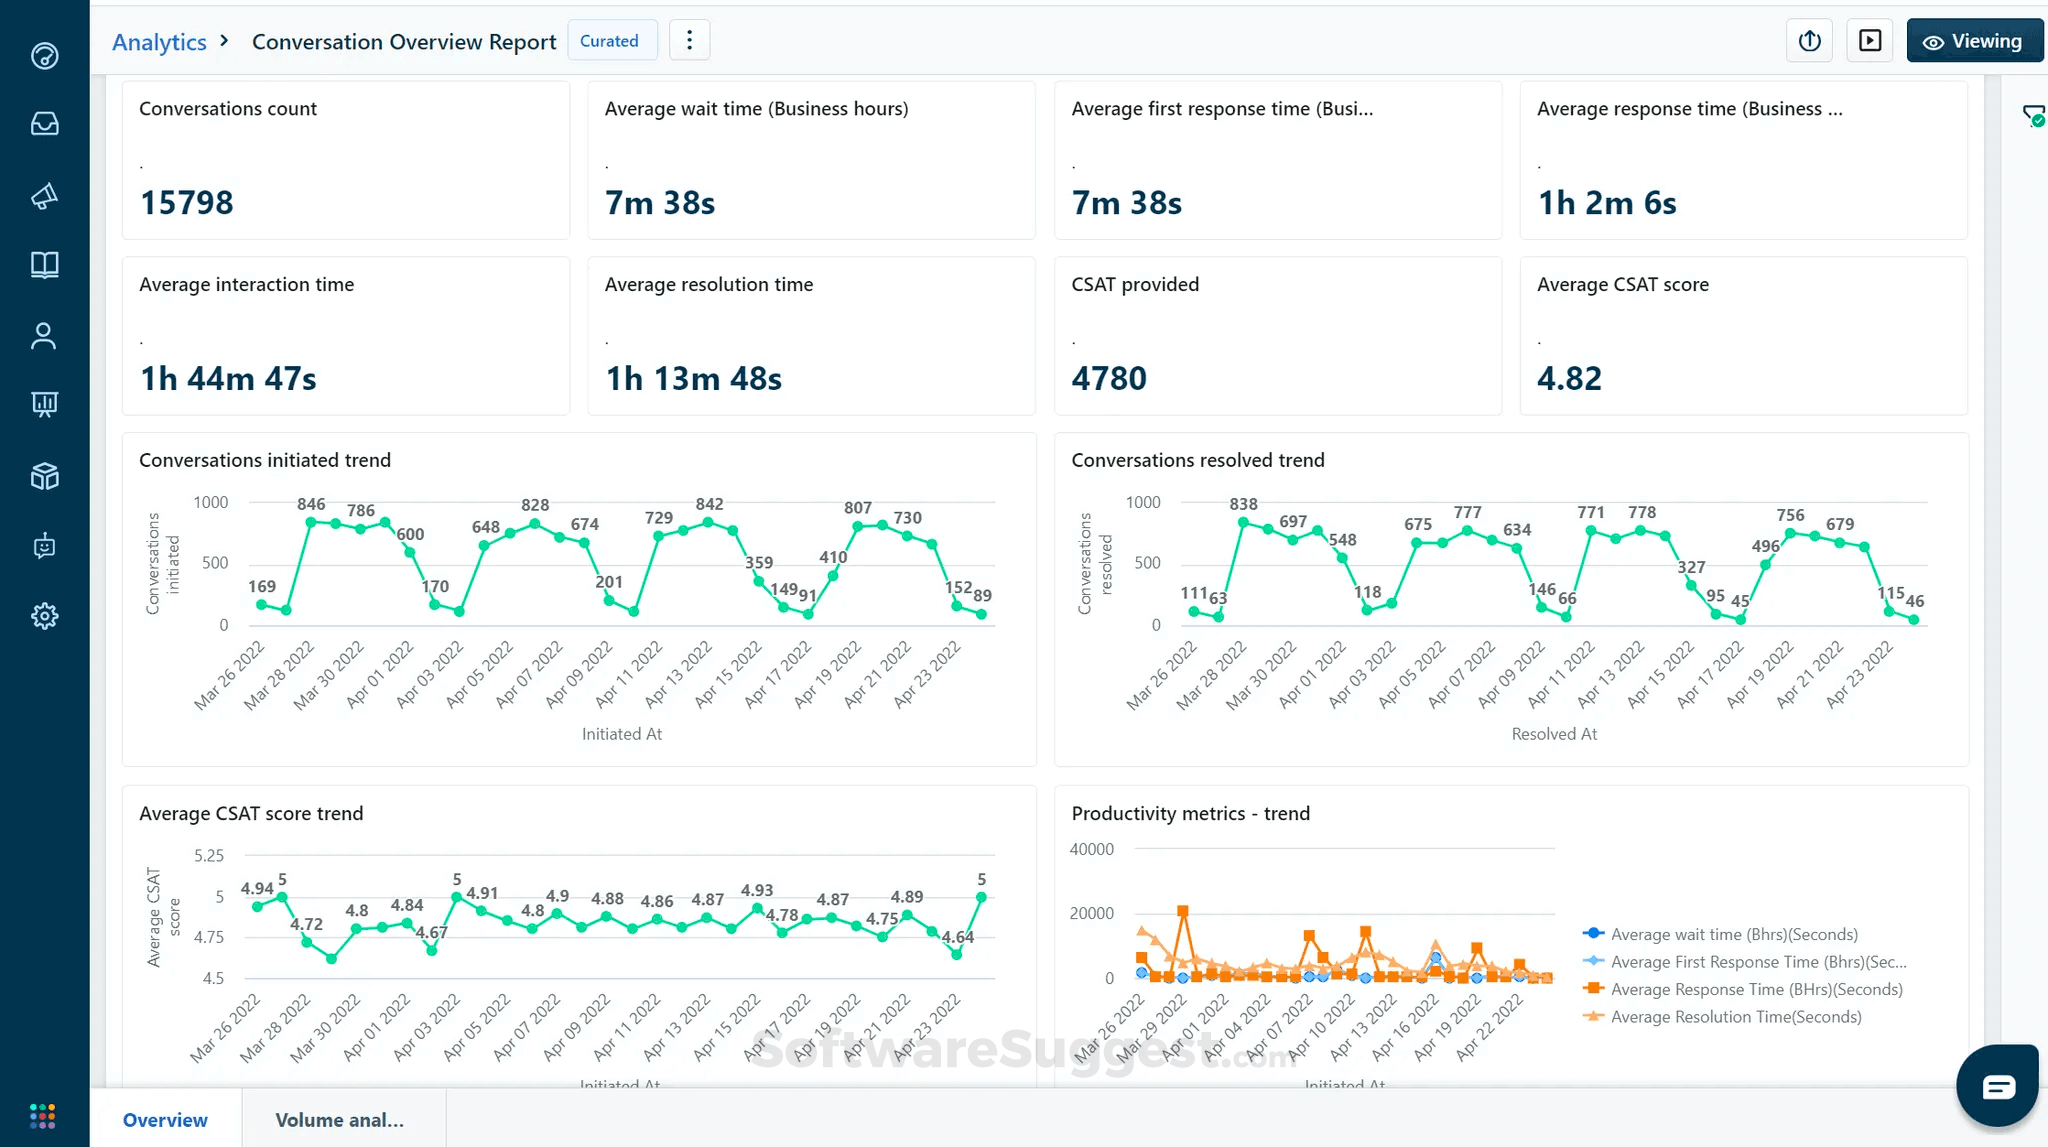
Task: Toggle Average Response Time legend series
Action: click(x=1755, y=989)
